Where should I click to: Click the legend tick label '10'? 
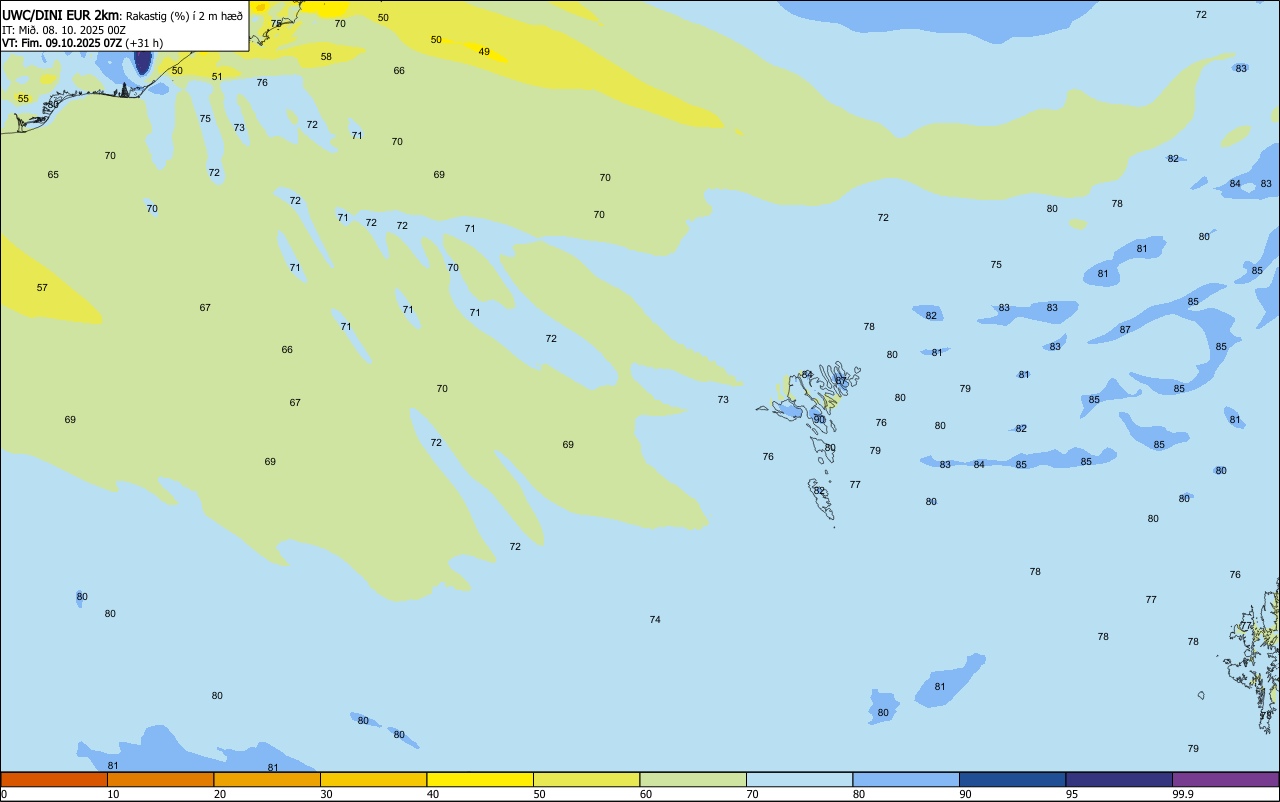(113, 794)
